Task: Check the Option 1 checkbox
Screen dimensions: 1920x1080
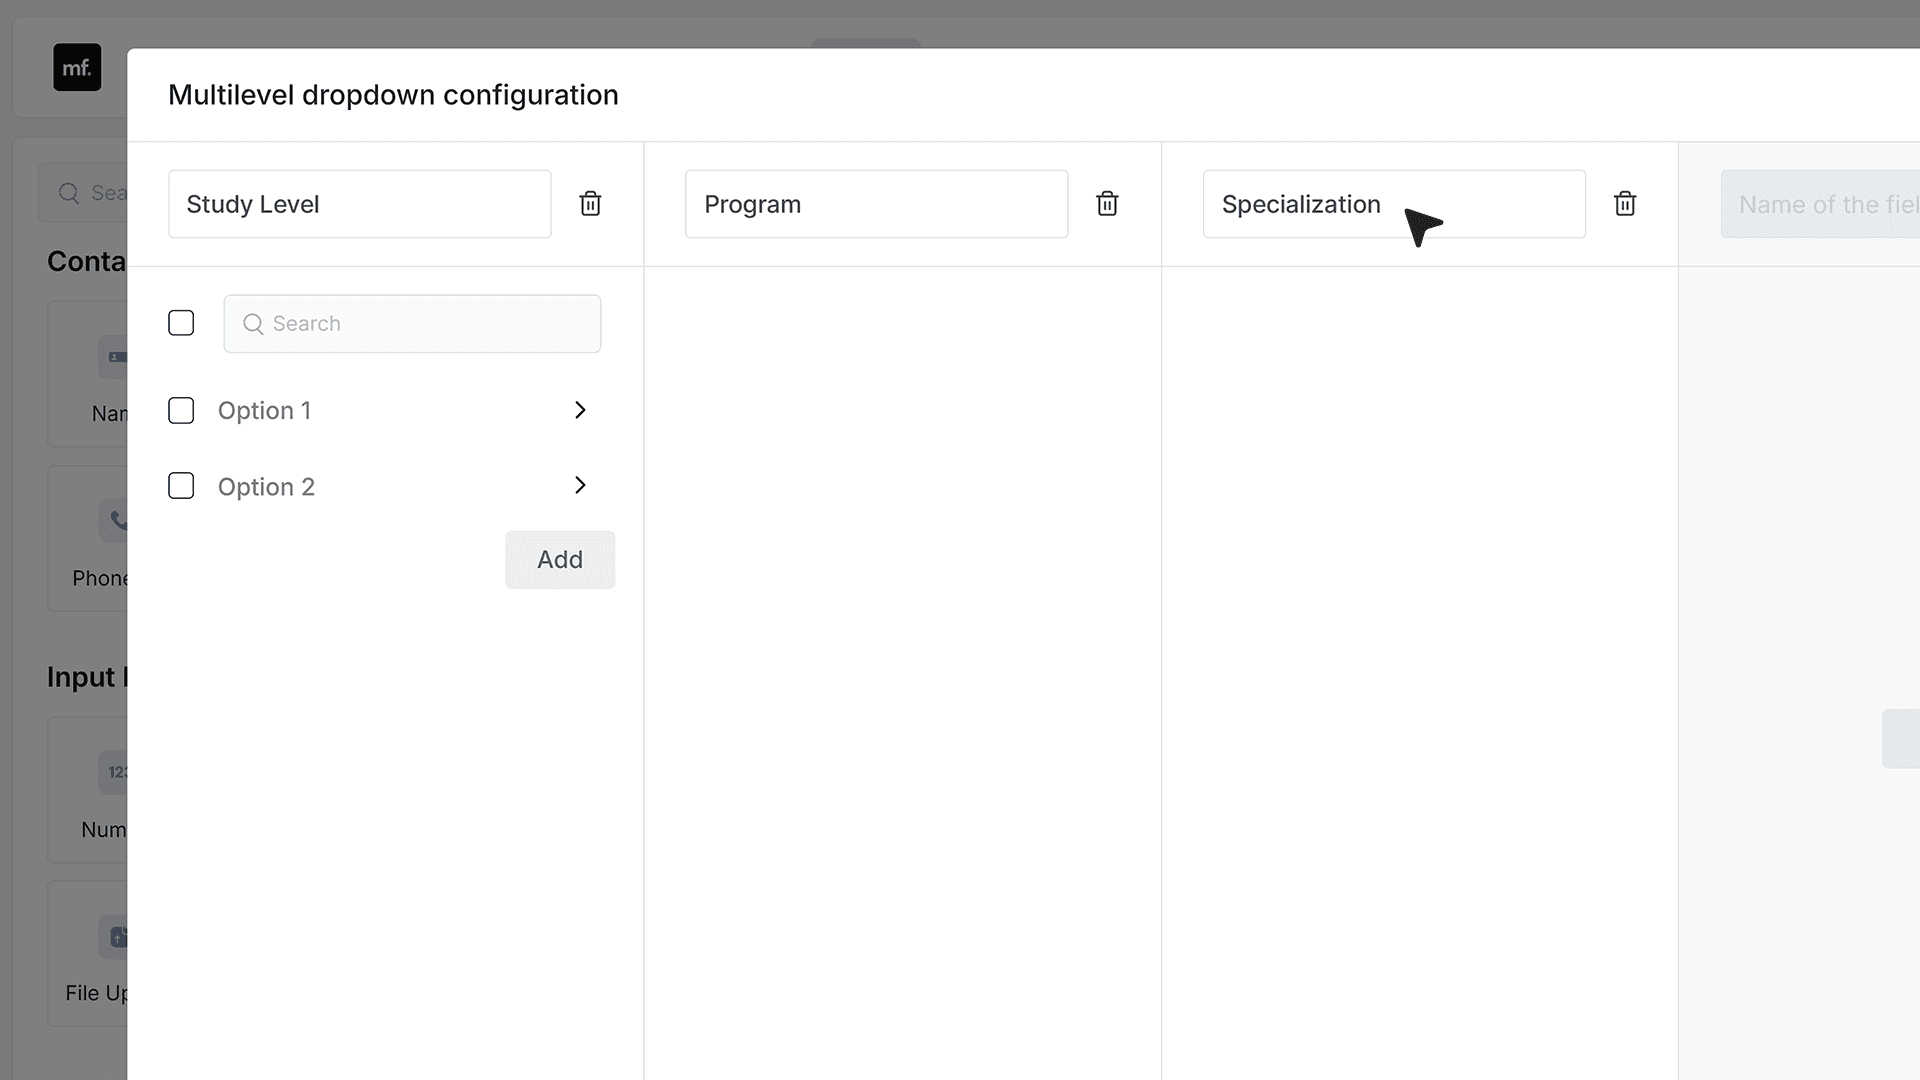Action: coord(181,411)
